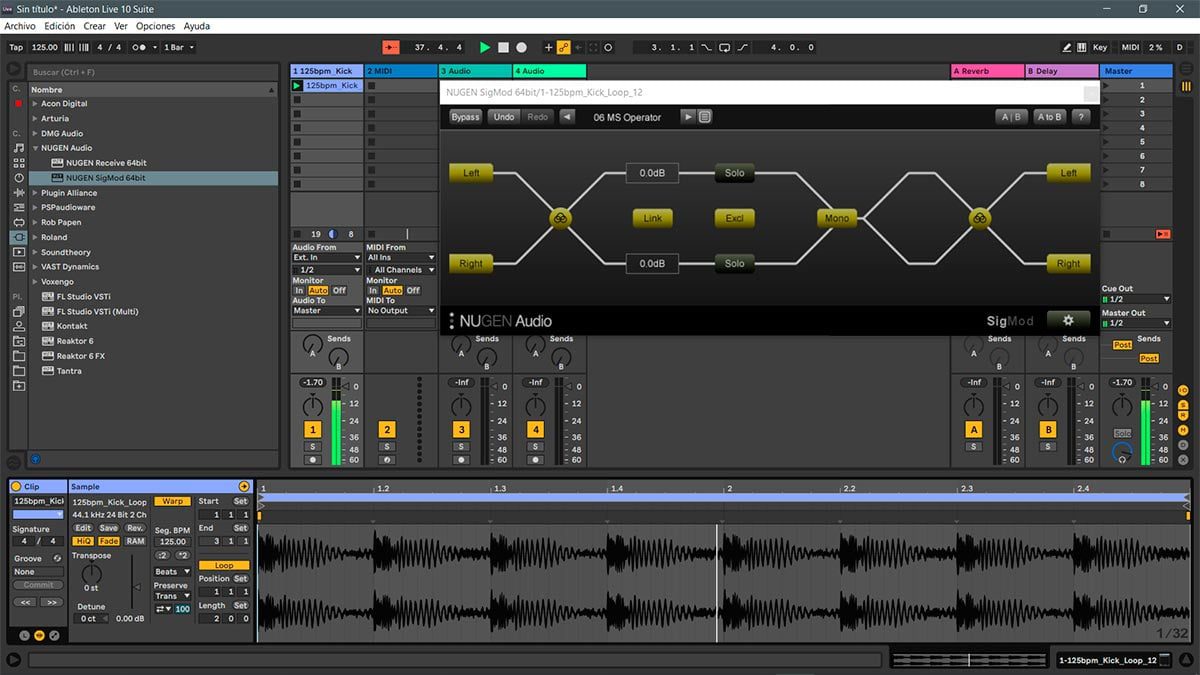Screen dimensions: 1200x675
Task: Click the SigMod help question mark button
Action: tap(1080, 117)
